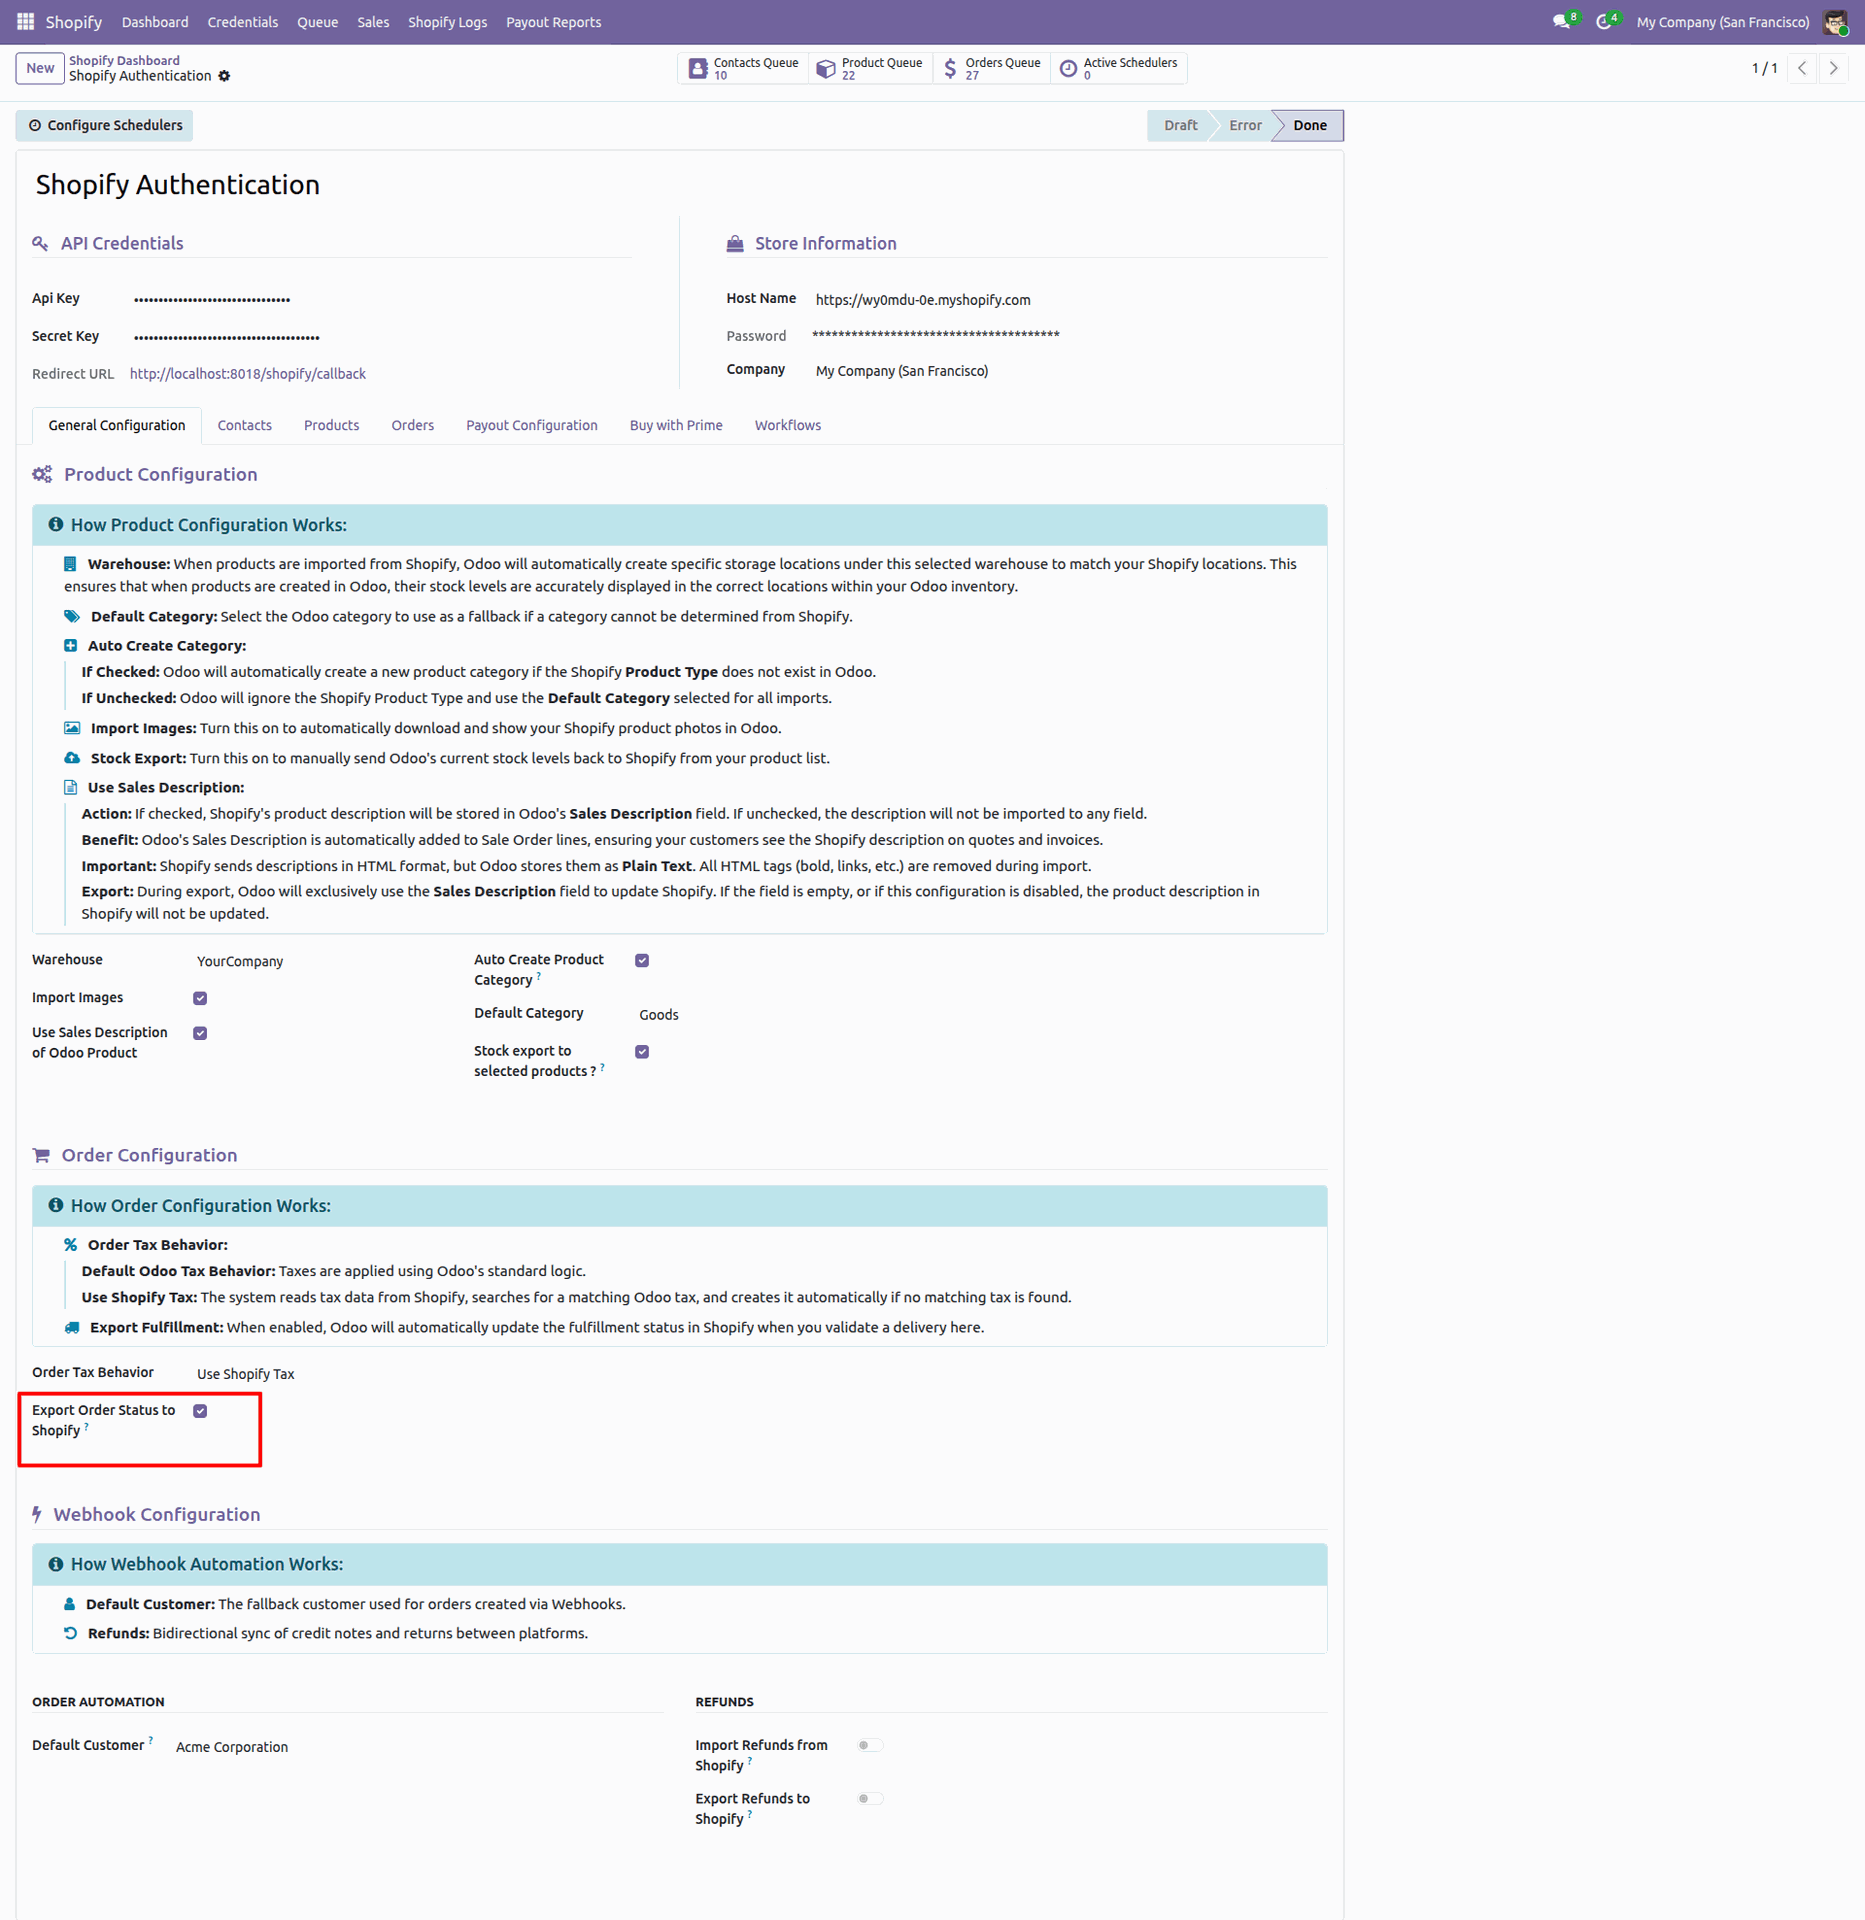1865x1920 pixels.
Task: Enable Export Refunds to Shopify toggle
Action: tap(869, 1798)
